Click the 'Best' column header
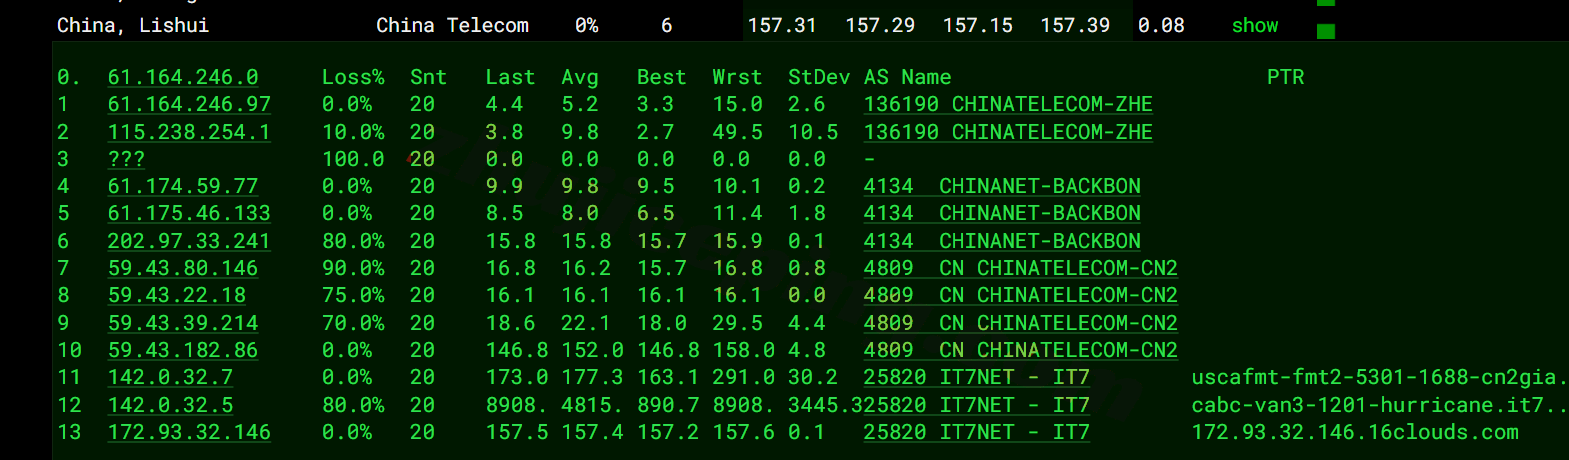Viewport: 1569px width, 460px height. point(661,77)
